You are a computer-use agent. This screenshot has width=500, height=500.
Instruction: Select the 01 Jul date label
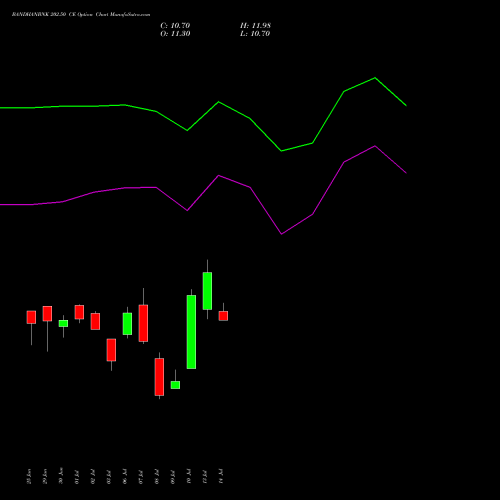click(x=77, y=476)
